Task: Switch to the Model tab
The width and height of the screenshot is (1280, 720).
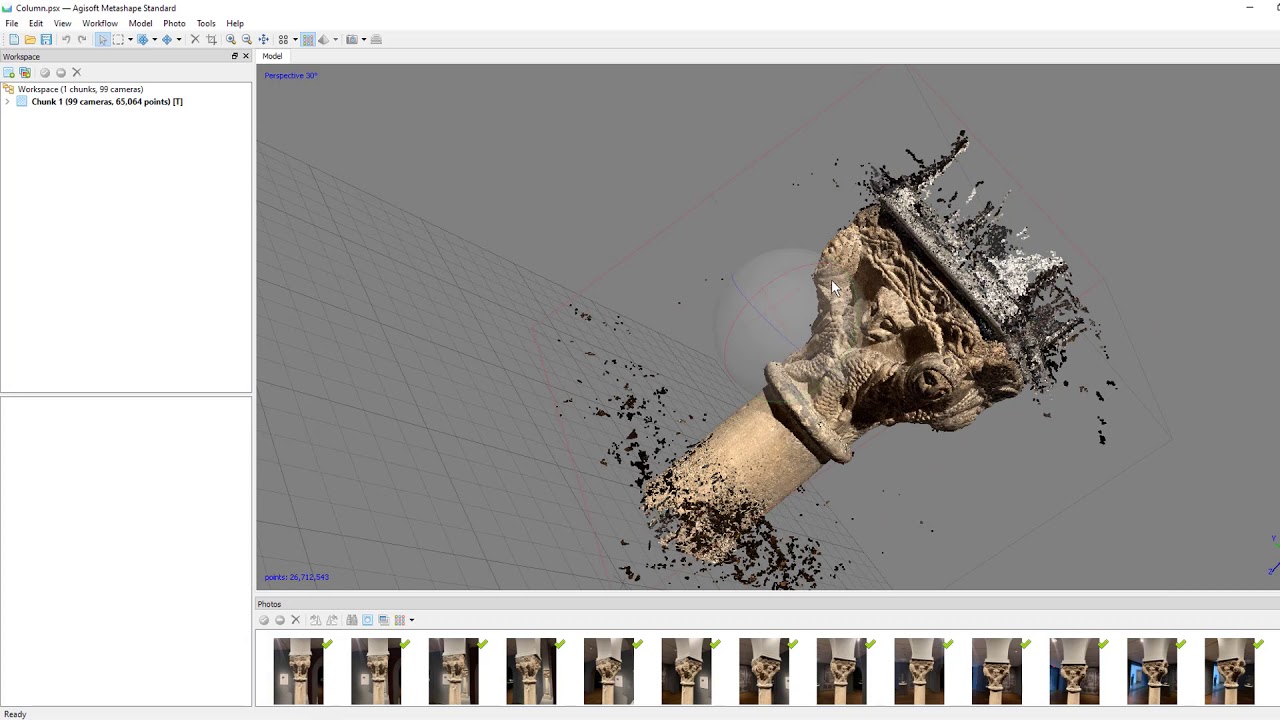Action: [272, 56]
